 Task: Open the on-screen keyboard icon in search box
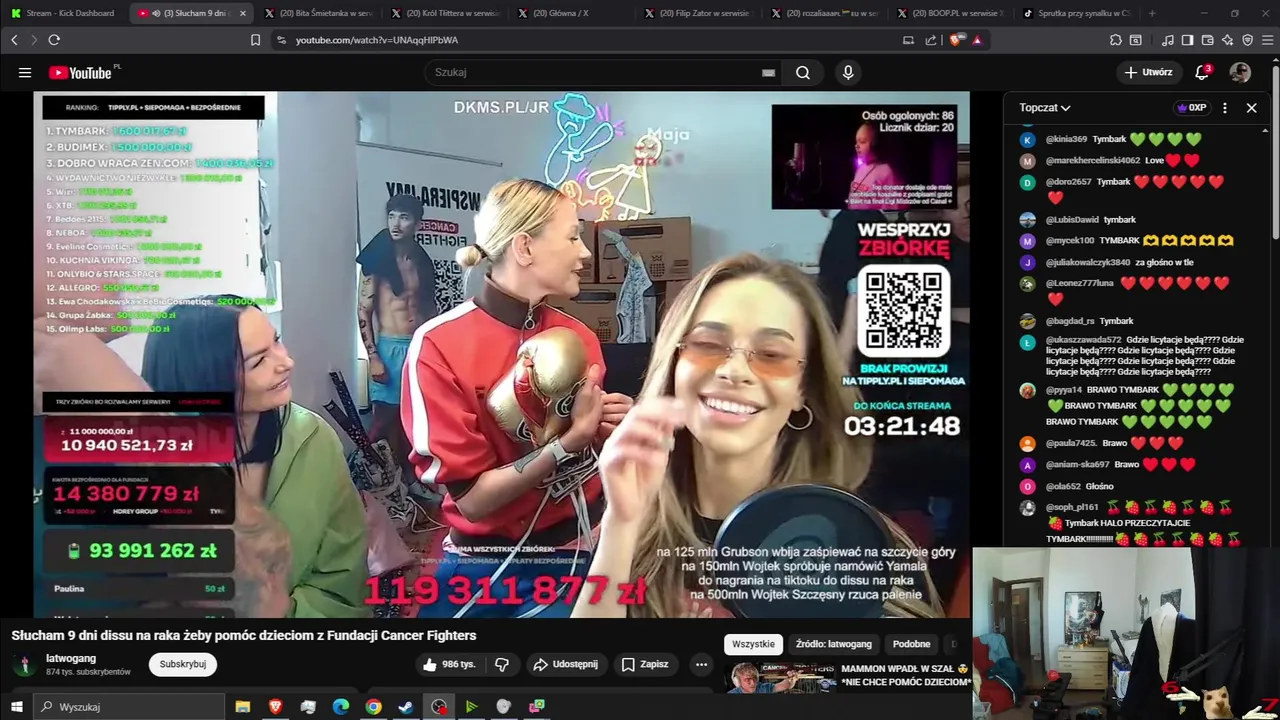(x=768, y=72)
